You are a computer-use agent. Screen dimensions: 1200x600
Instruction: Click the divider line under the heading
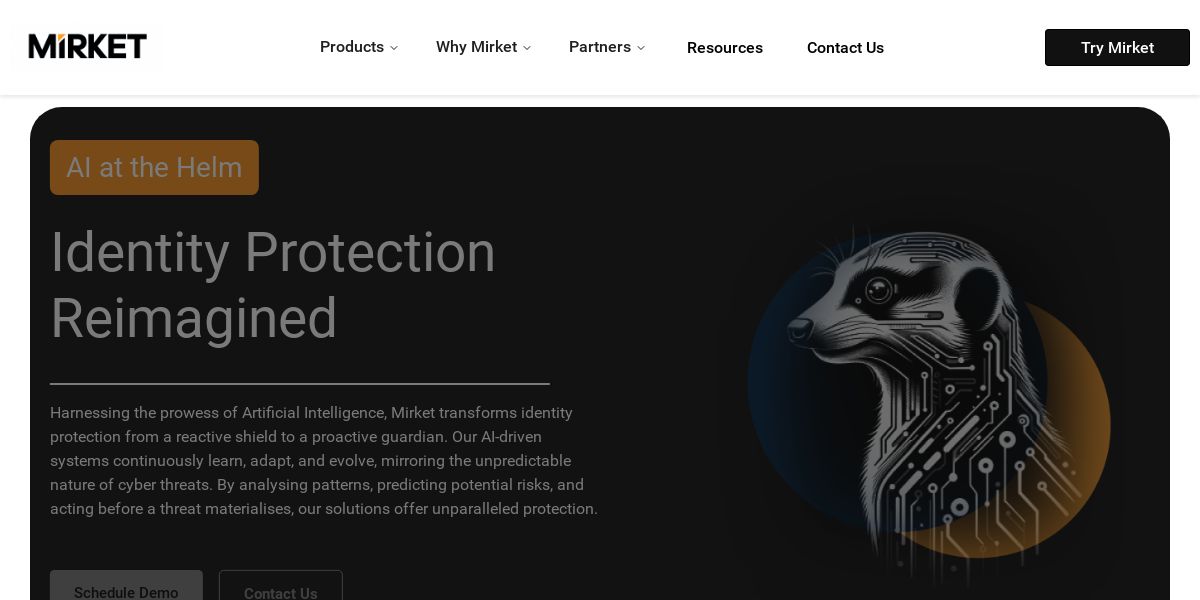click(x=300, y=384)
